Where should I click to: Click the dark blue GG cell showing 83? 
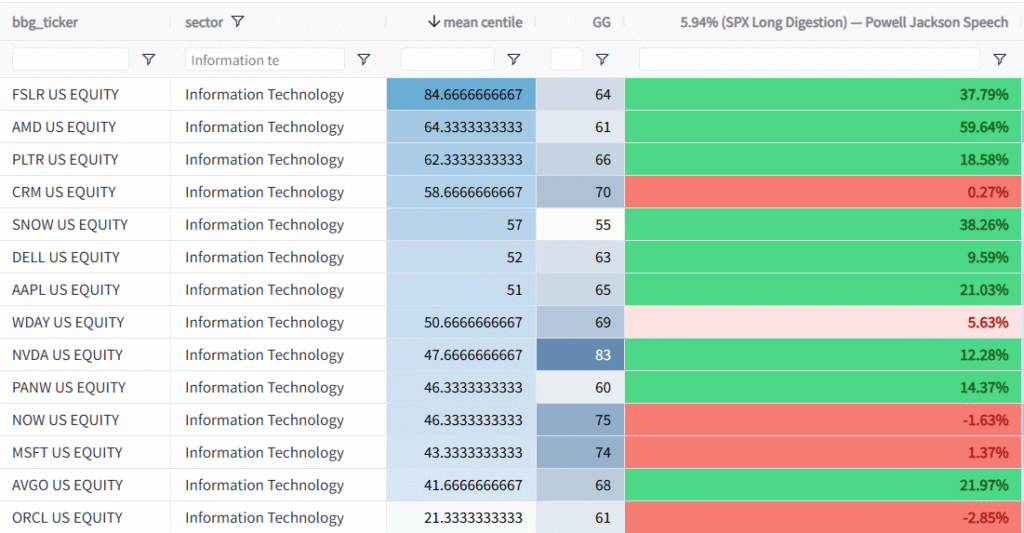coord(580,355)
